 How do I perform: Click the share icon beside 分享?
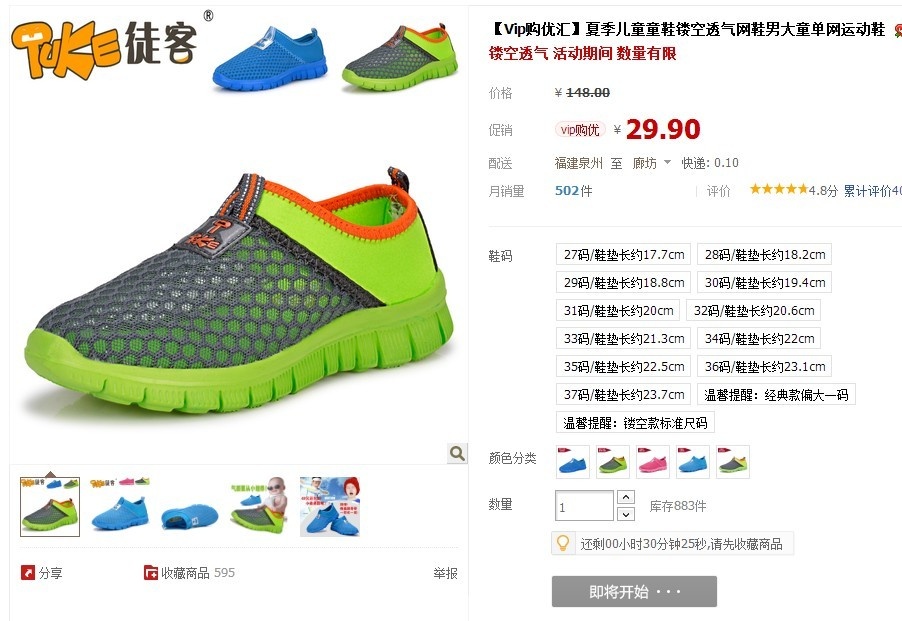point(28,573)
